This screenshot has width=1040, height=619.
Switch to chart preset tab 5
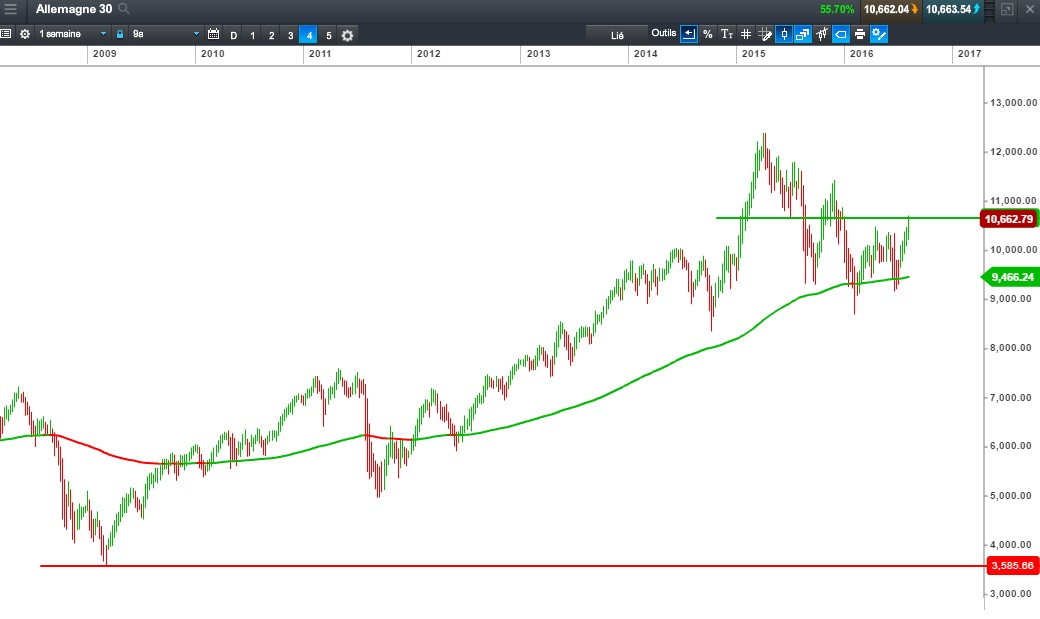(x=328, y=35)
